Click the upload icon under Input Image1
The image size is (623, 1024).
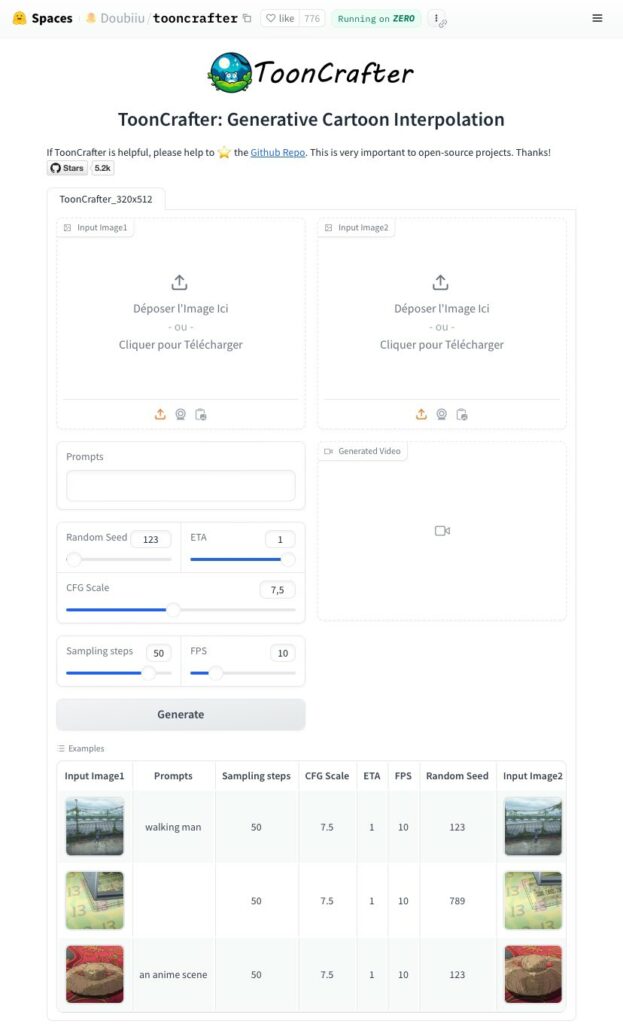160,414
